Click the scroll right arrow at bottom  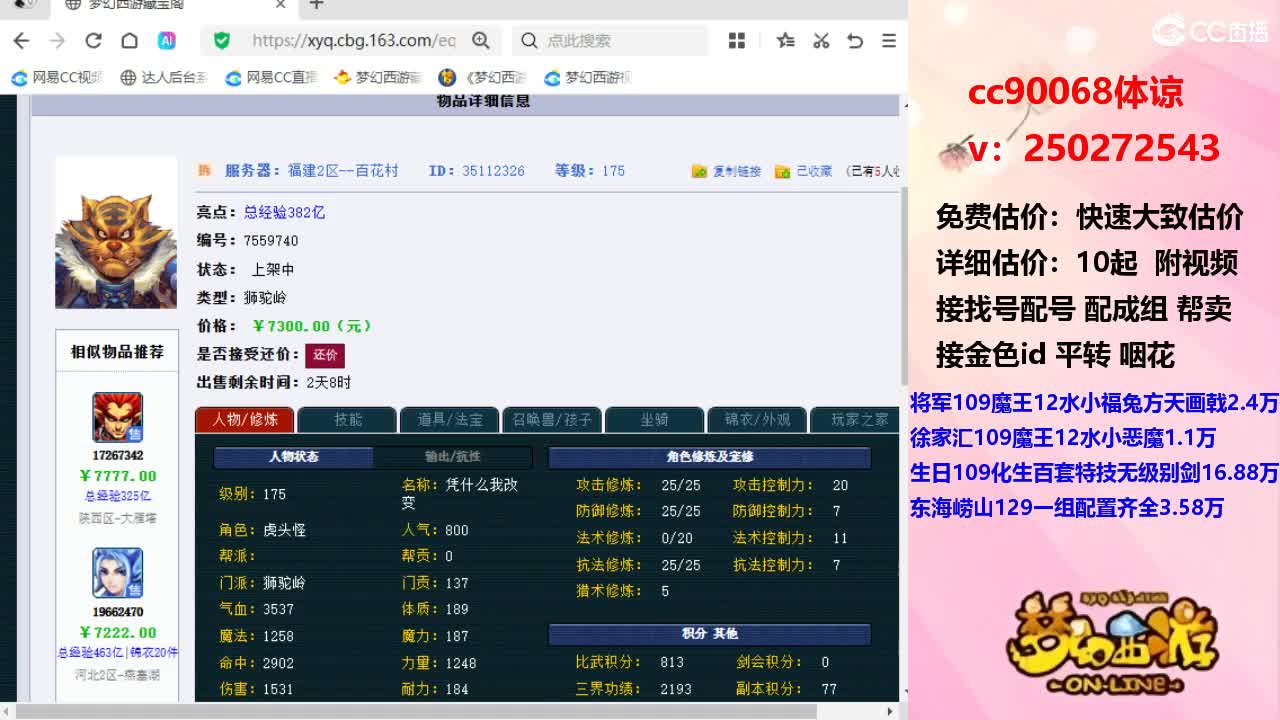point(890,711)
